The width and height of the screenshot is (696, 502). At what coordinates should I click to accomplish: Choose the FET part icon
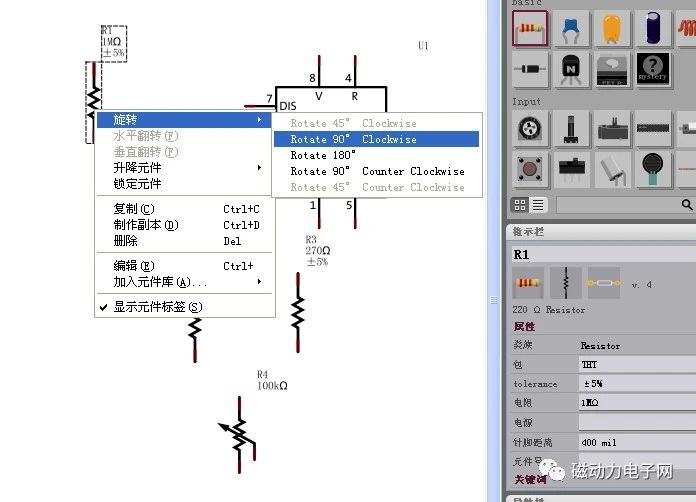pyautogui.click(x=612, y=69)
